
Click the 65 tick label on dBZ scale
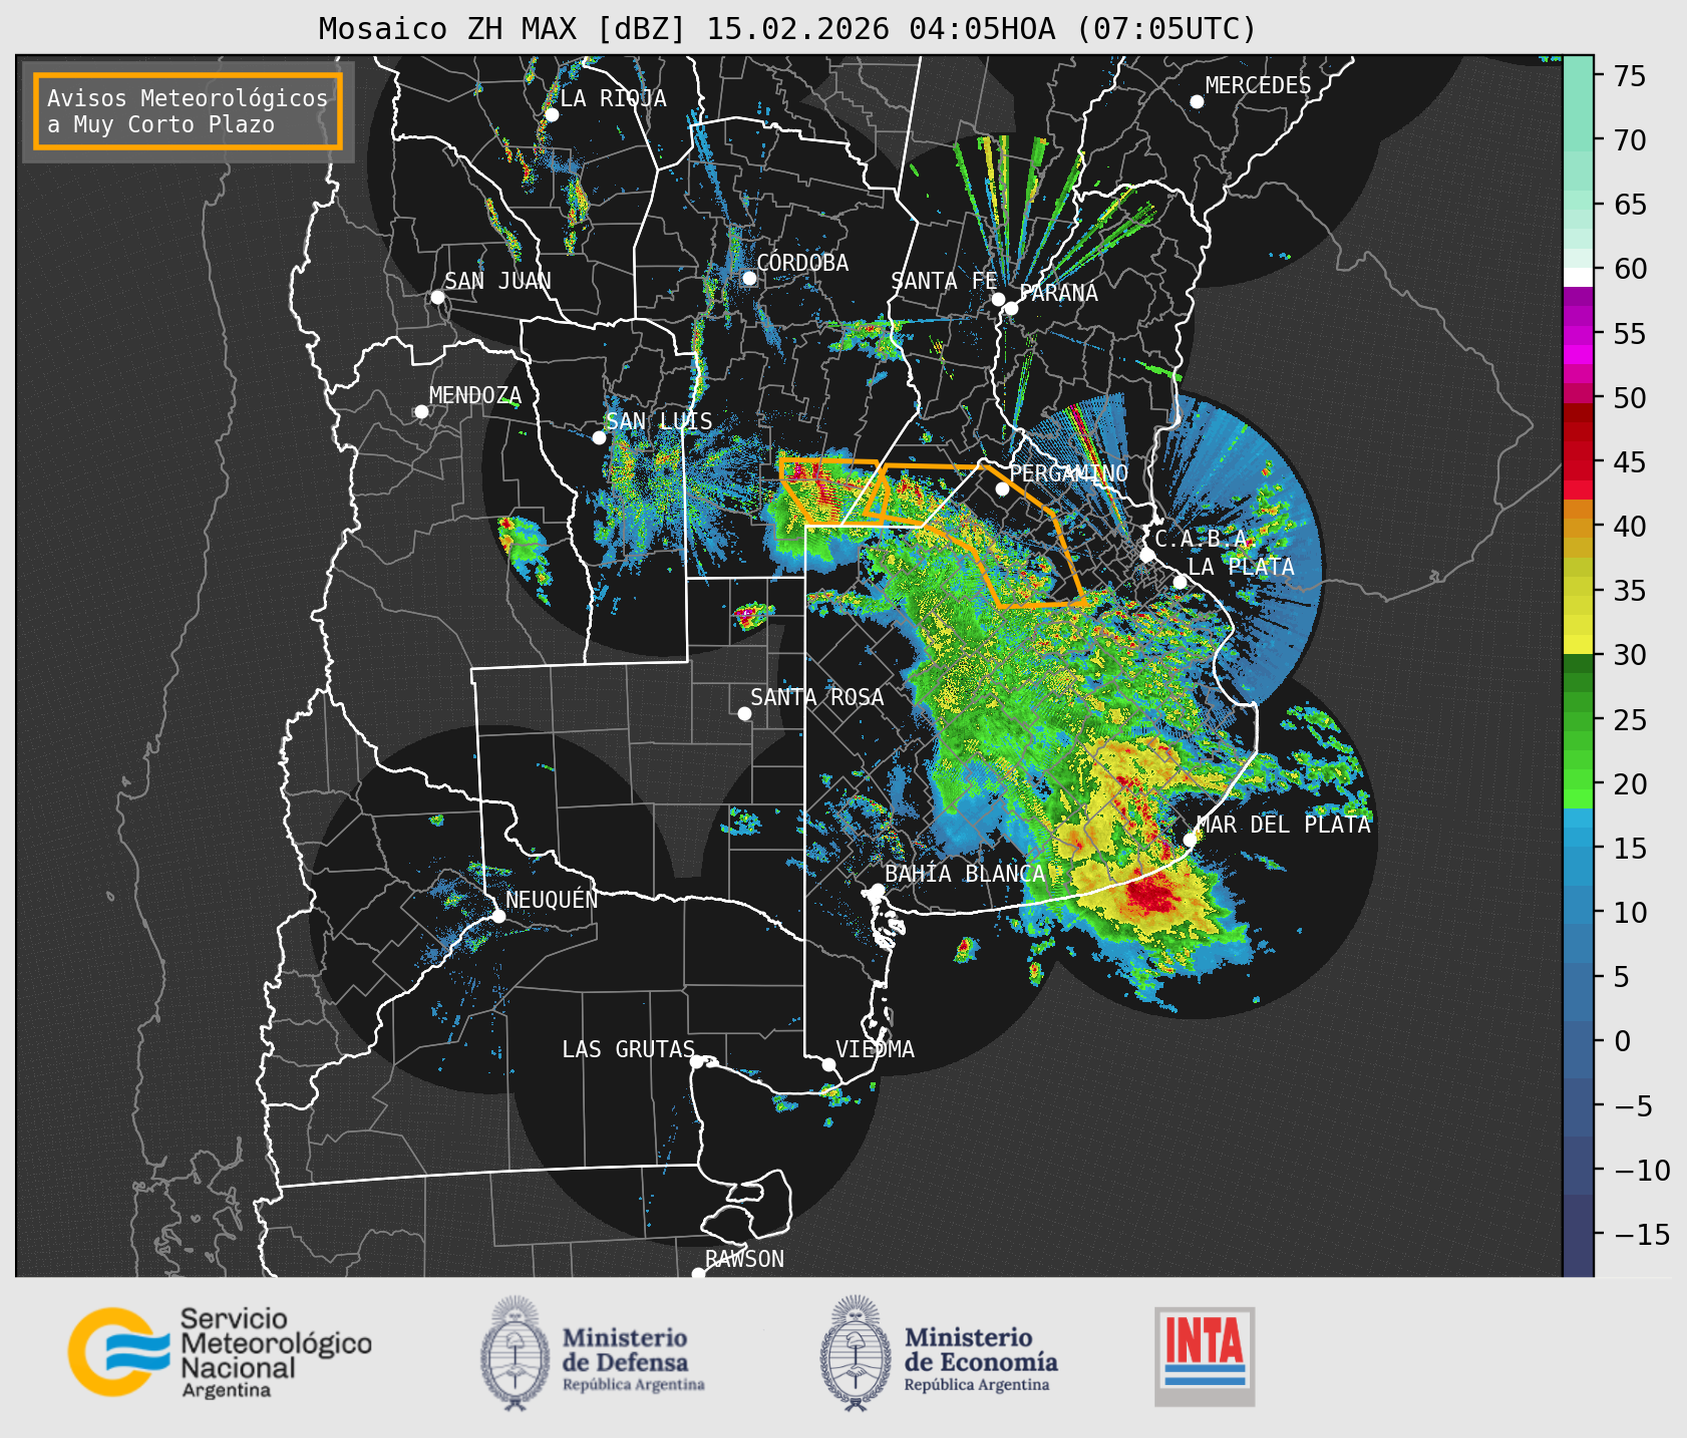[x=1629, y=205]
